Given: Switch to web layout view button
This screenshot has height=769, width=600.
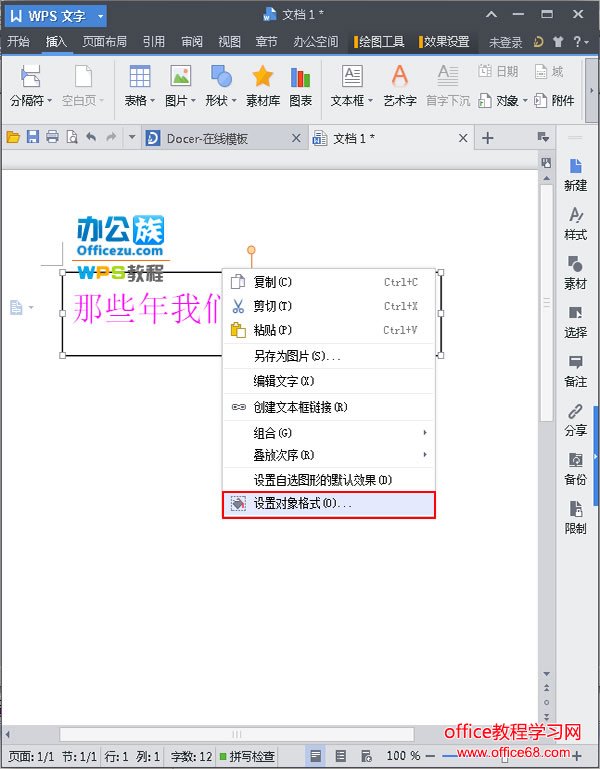Looking at the screenshot, I should (x=366, y=756).
